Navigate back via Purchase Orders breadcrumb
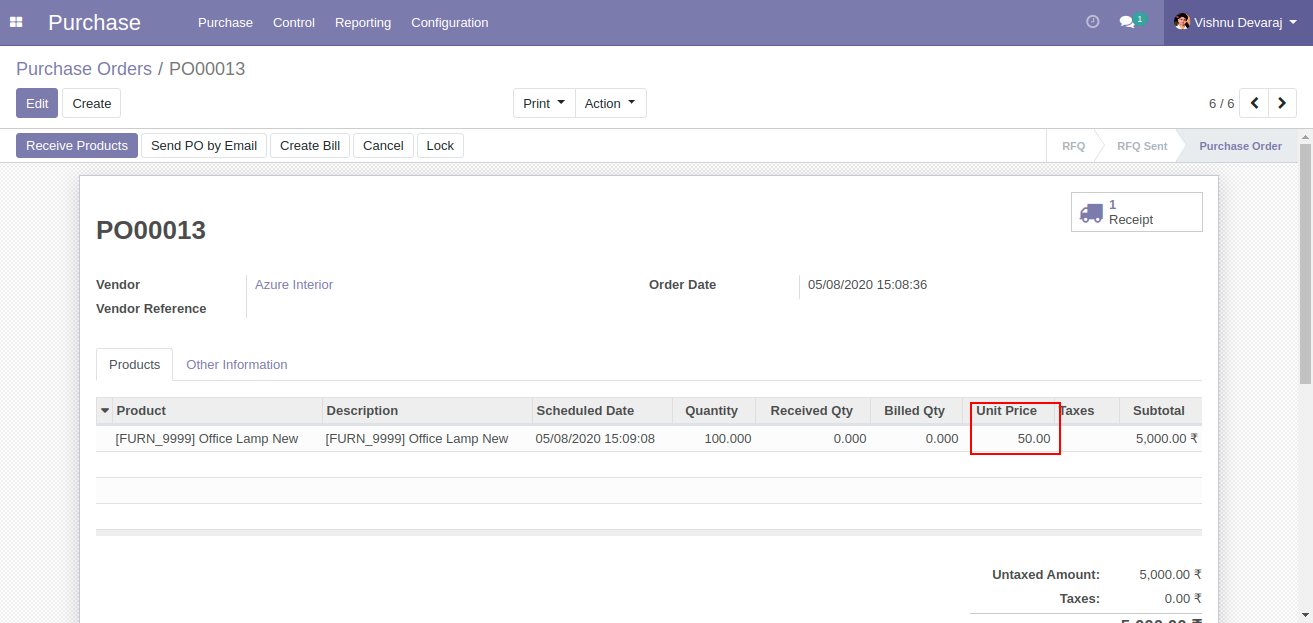 pos(83,69)
